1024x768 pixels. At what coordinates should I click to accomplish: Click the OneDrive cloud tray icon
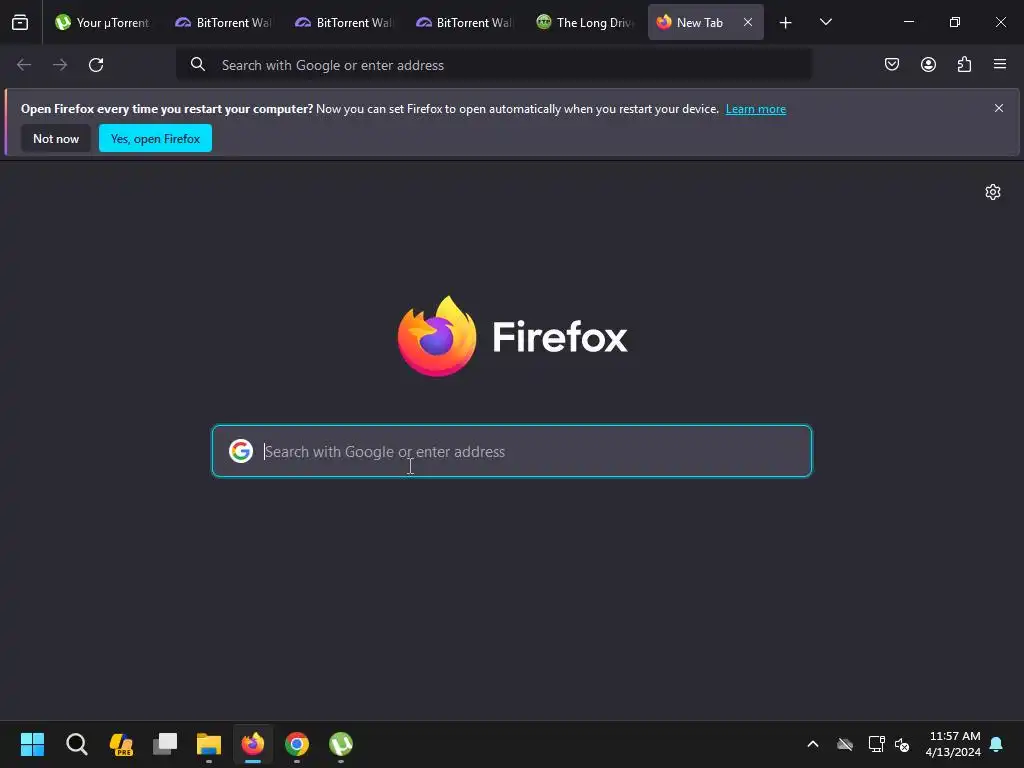845,744
